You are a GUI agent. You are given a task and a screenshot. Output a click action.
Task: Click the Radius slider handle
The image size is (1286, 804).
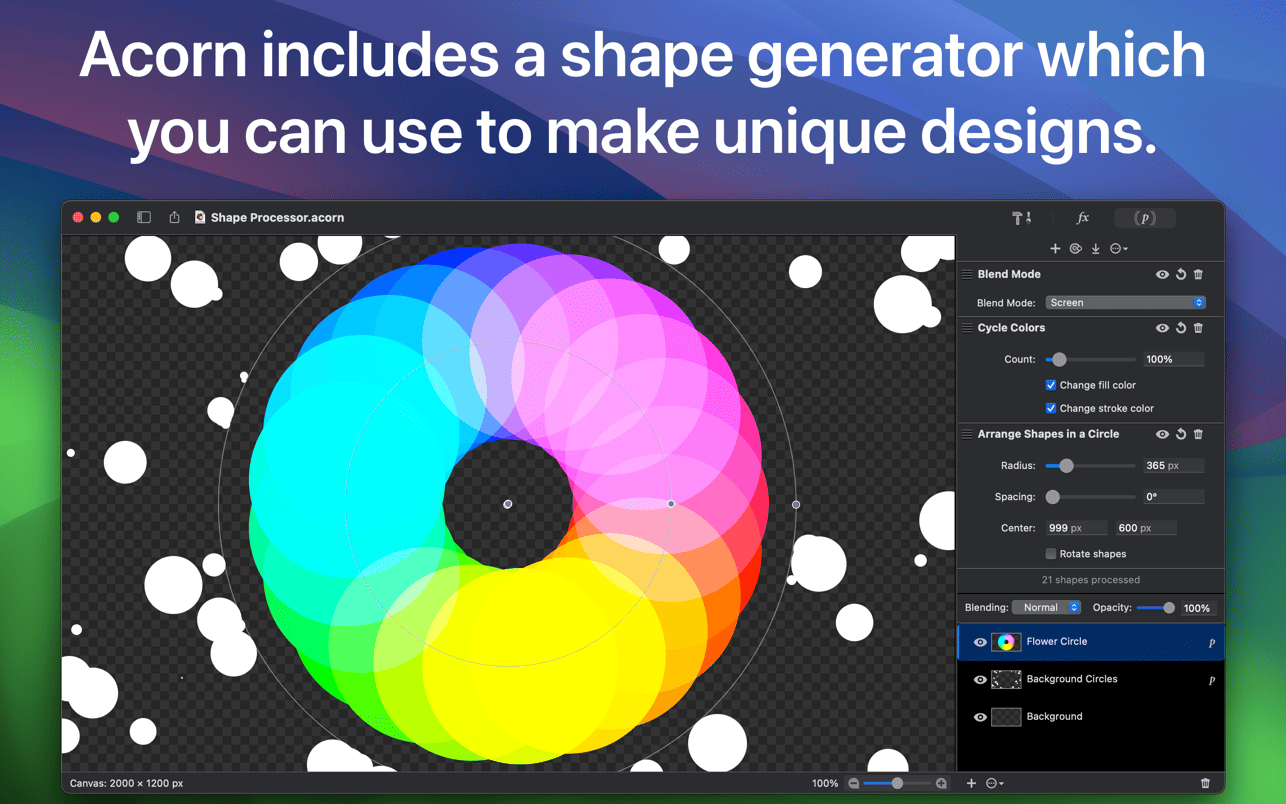(1066, 466)
